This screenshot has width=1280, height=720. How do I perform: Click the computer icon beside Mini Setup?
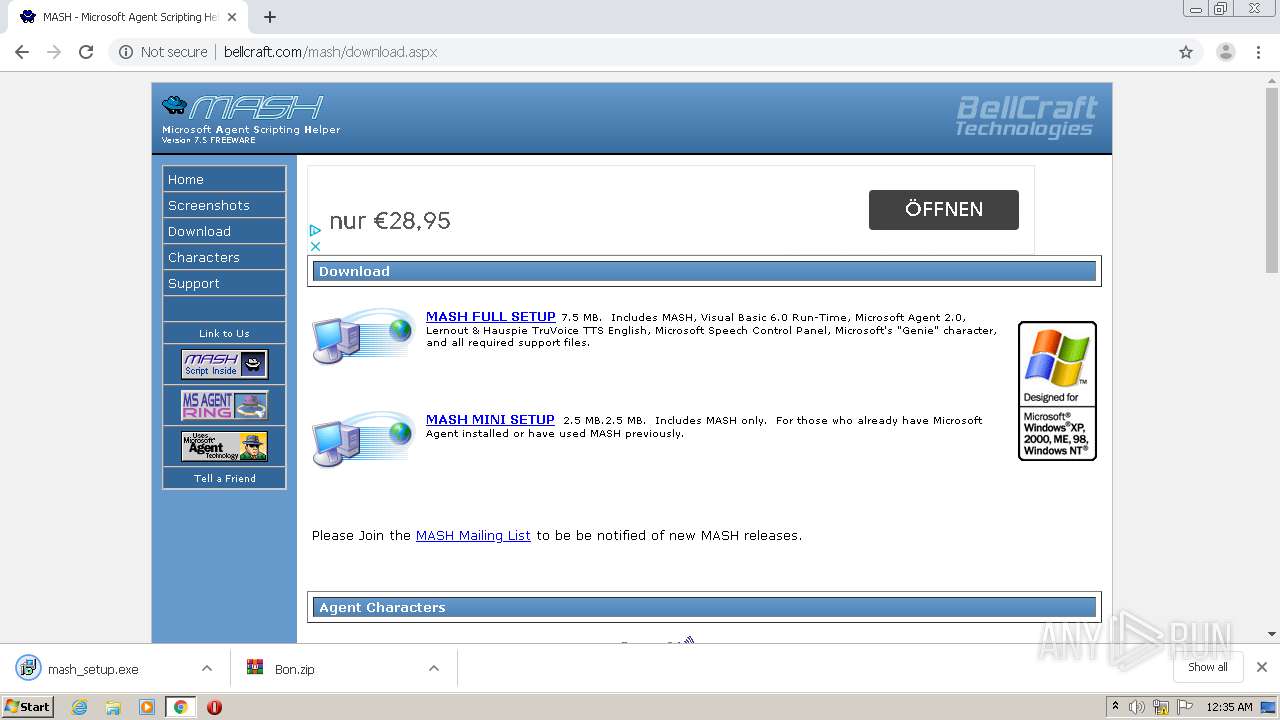(x=362, y=439)
